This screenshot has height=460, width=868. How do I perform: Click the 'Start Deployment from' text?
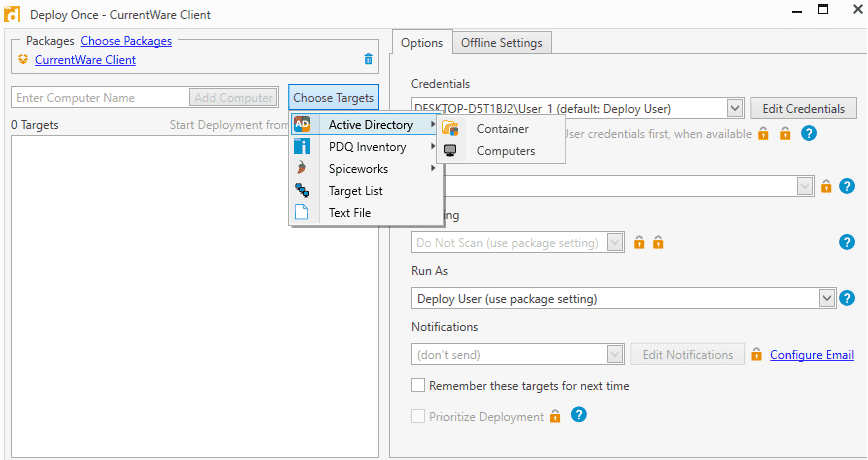pos(229,125)
